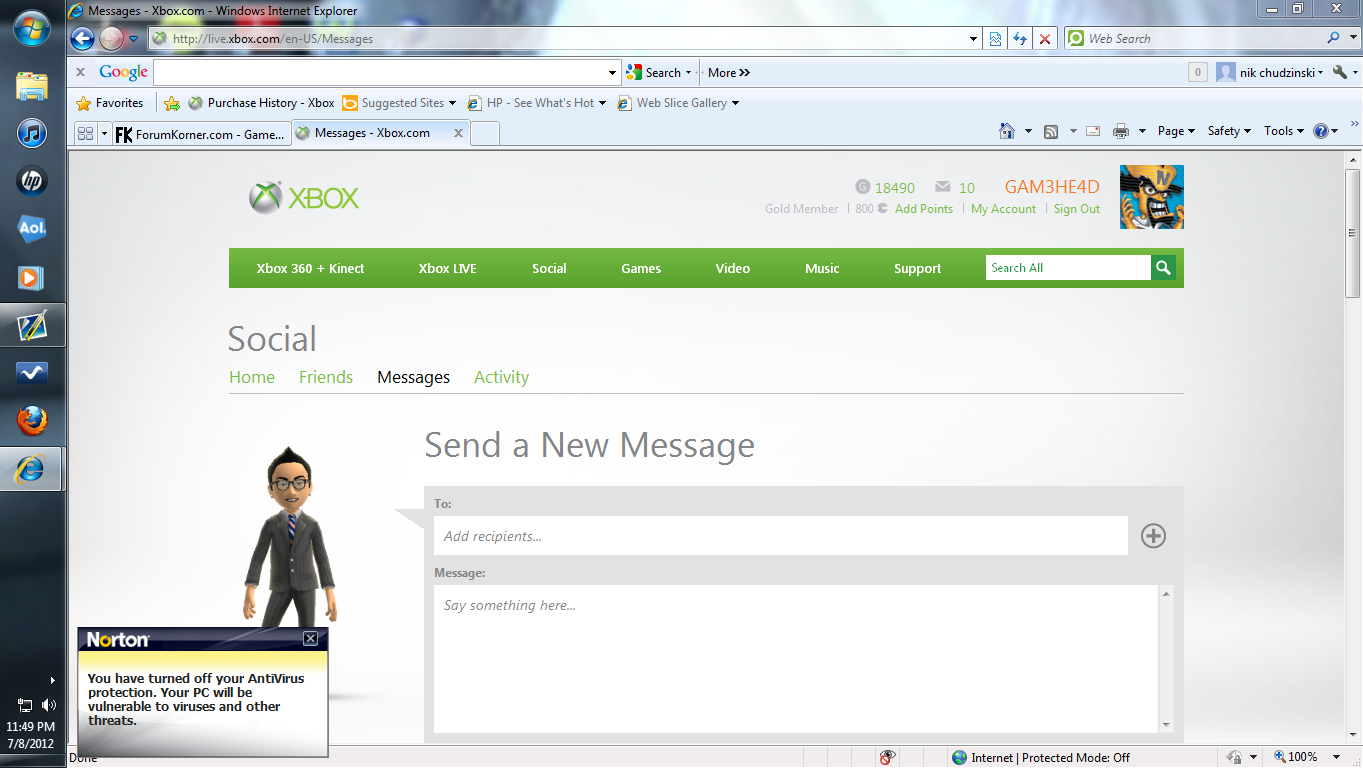Click the plus icon to add recipients
This screenshot has height=768, width=1363.
click(x=1153, y=536)
